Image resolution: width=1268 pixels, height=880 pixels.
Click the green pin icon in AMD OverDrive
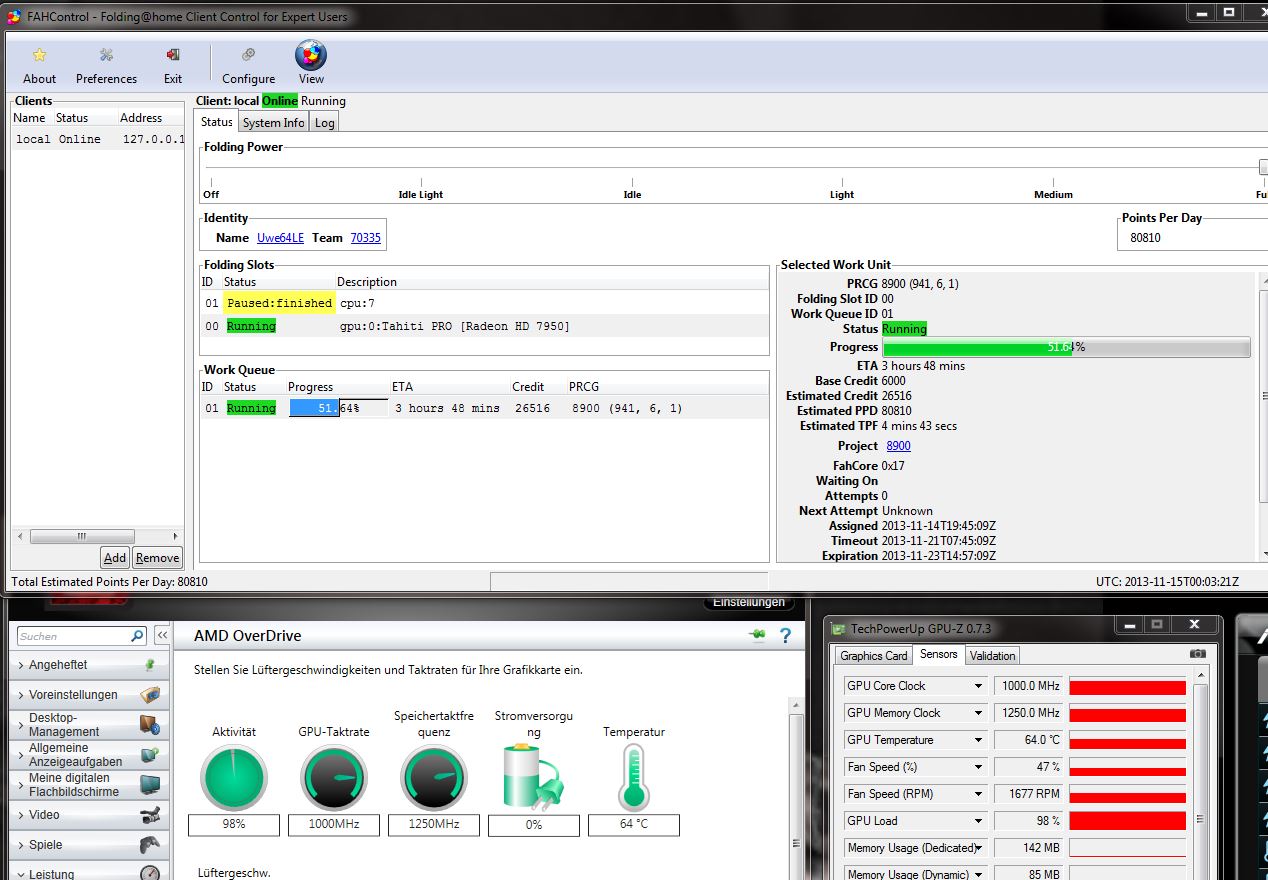757,635
